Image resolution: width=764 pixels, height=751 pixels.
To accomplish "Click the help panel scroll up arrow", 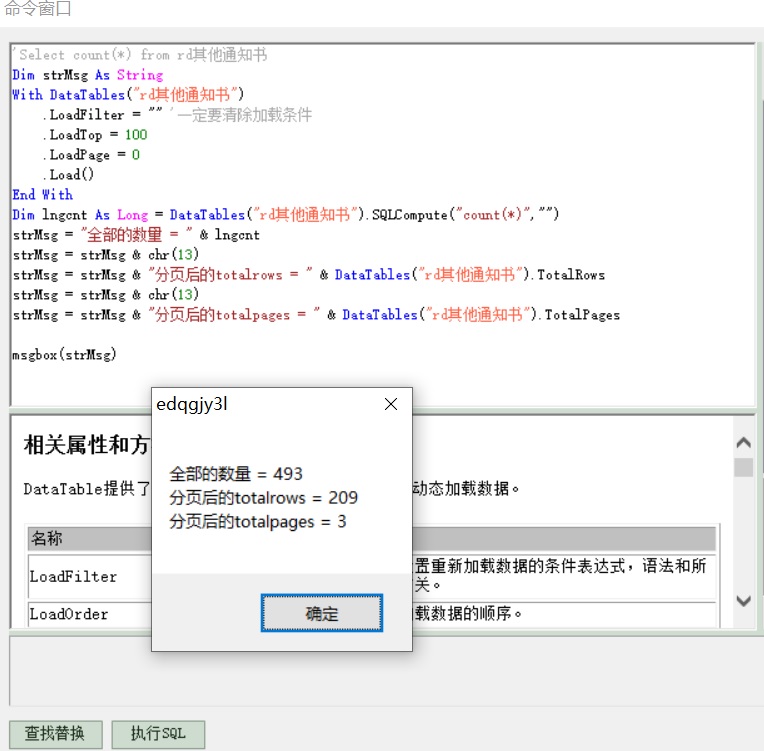I will pos(743,444).
